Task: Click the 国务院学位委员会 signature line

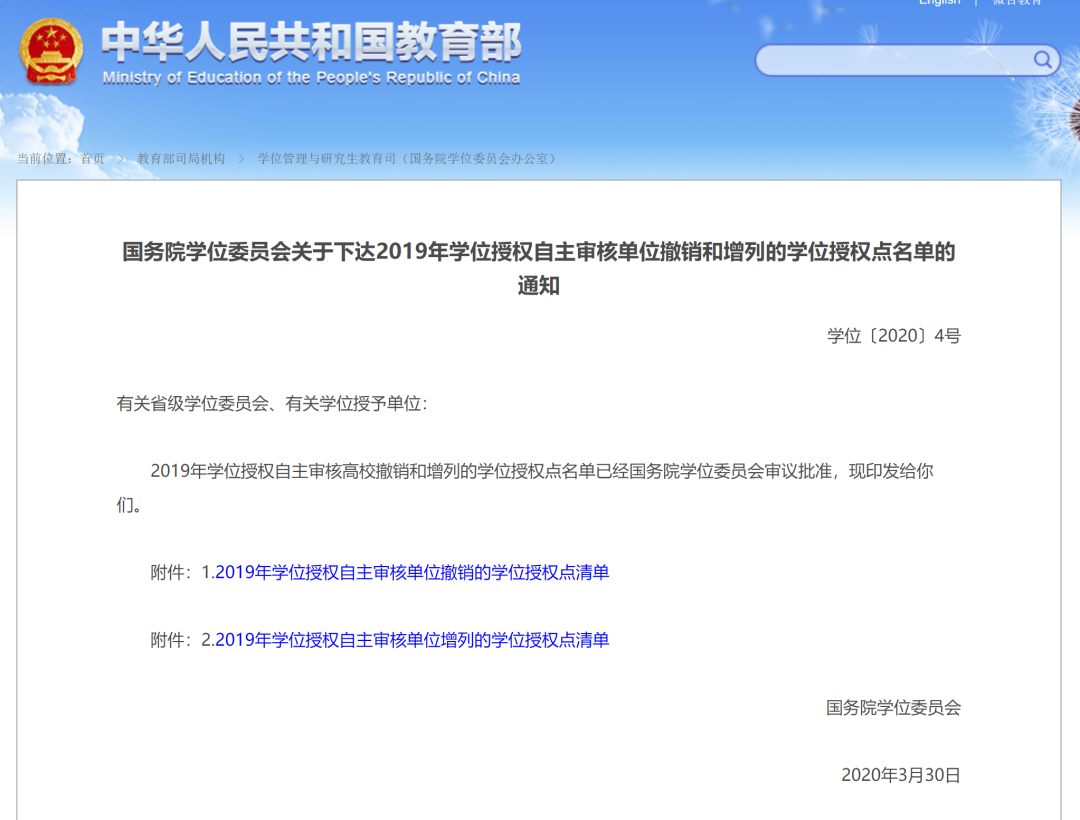Action: click(x=893, y=708)
